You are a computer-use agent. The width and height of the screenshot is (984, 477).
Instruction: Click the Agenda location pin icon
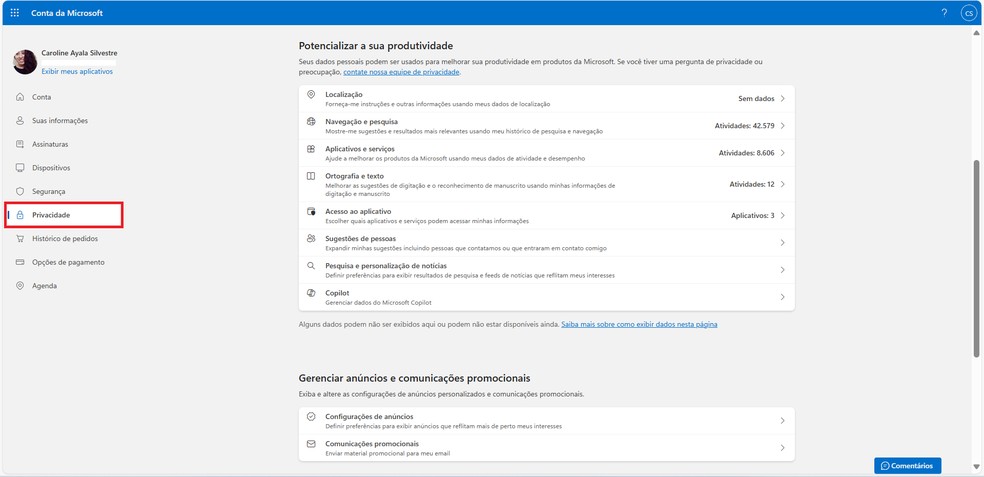(x=19, y=286)
